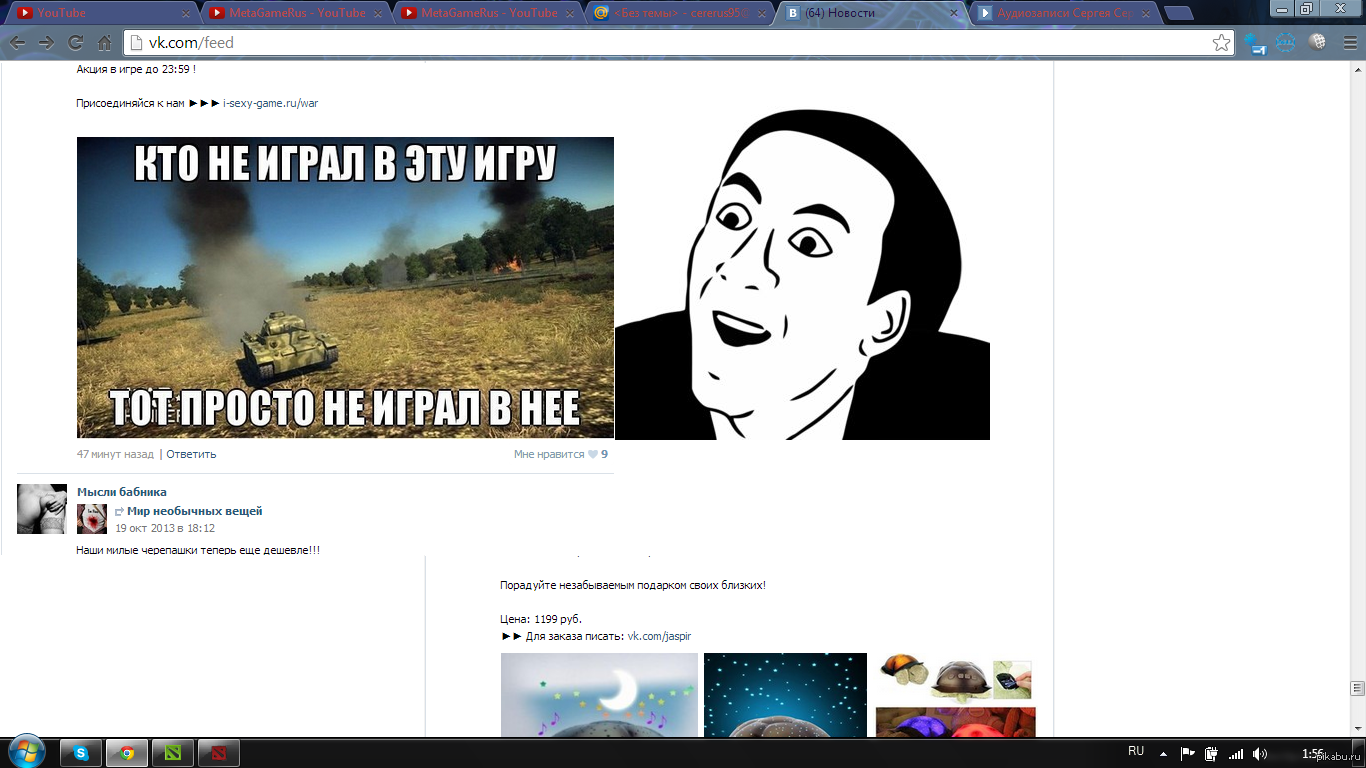
Task: Go back with the browser Back arrow
Action: pos(18,43)
